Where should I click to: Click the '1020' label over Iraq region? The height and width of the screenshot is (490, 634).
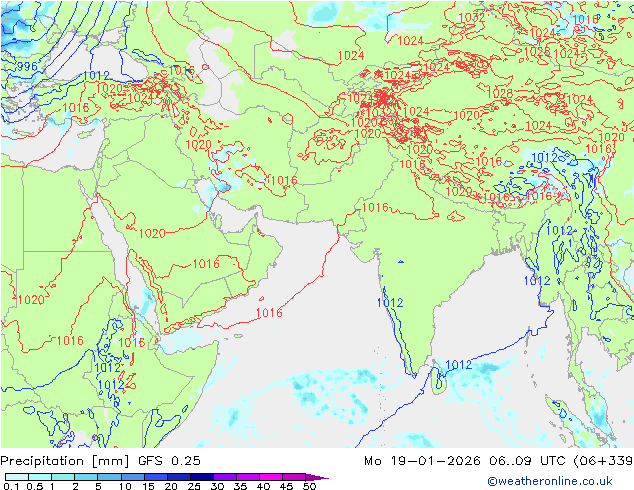coord(198,144)
